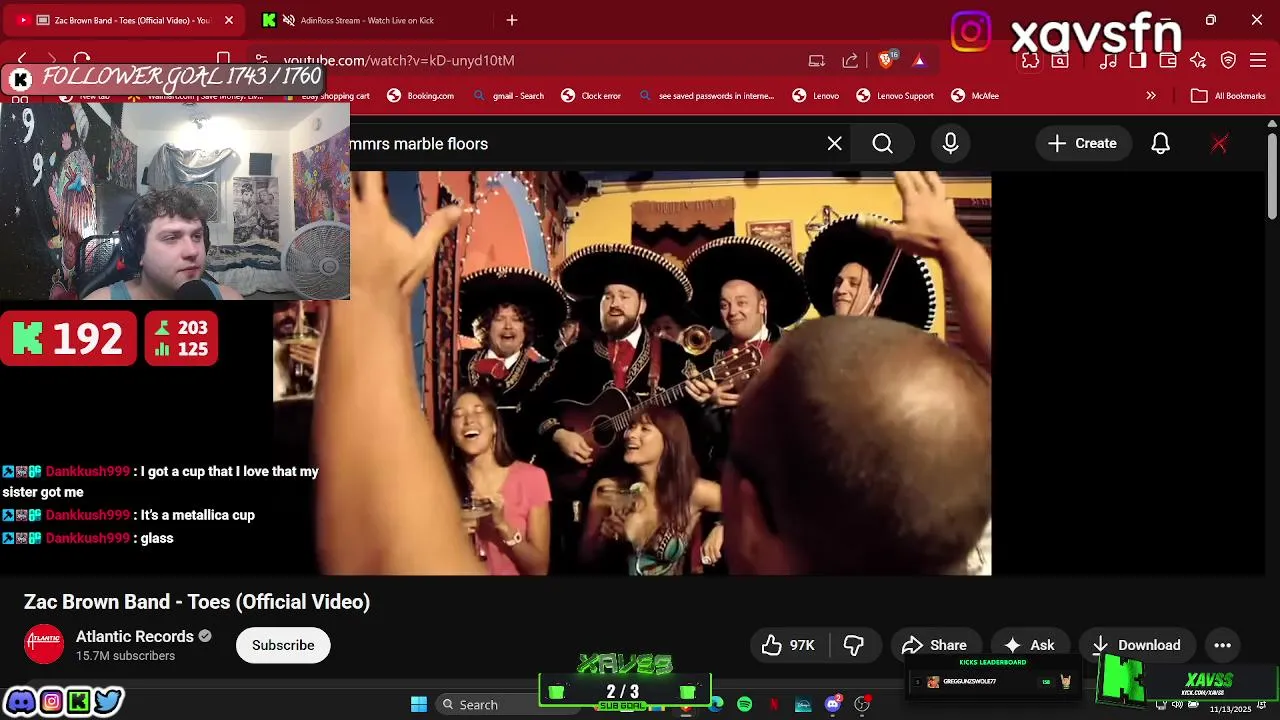This screenshot has height=720, width=1280.
Task: Open the Clock error bookmark
Action: 591,96
